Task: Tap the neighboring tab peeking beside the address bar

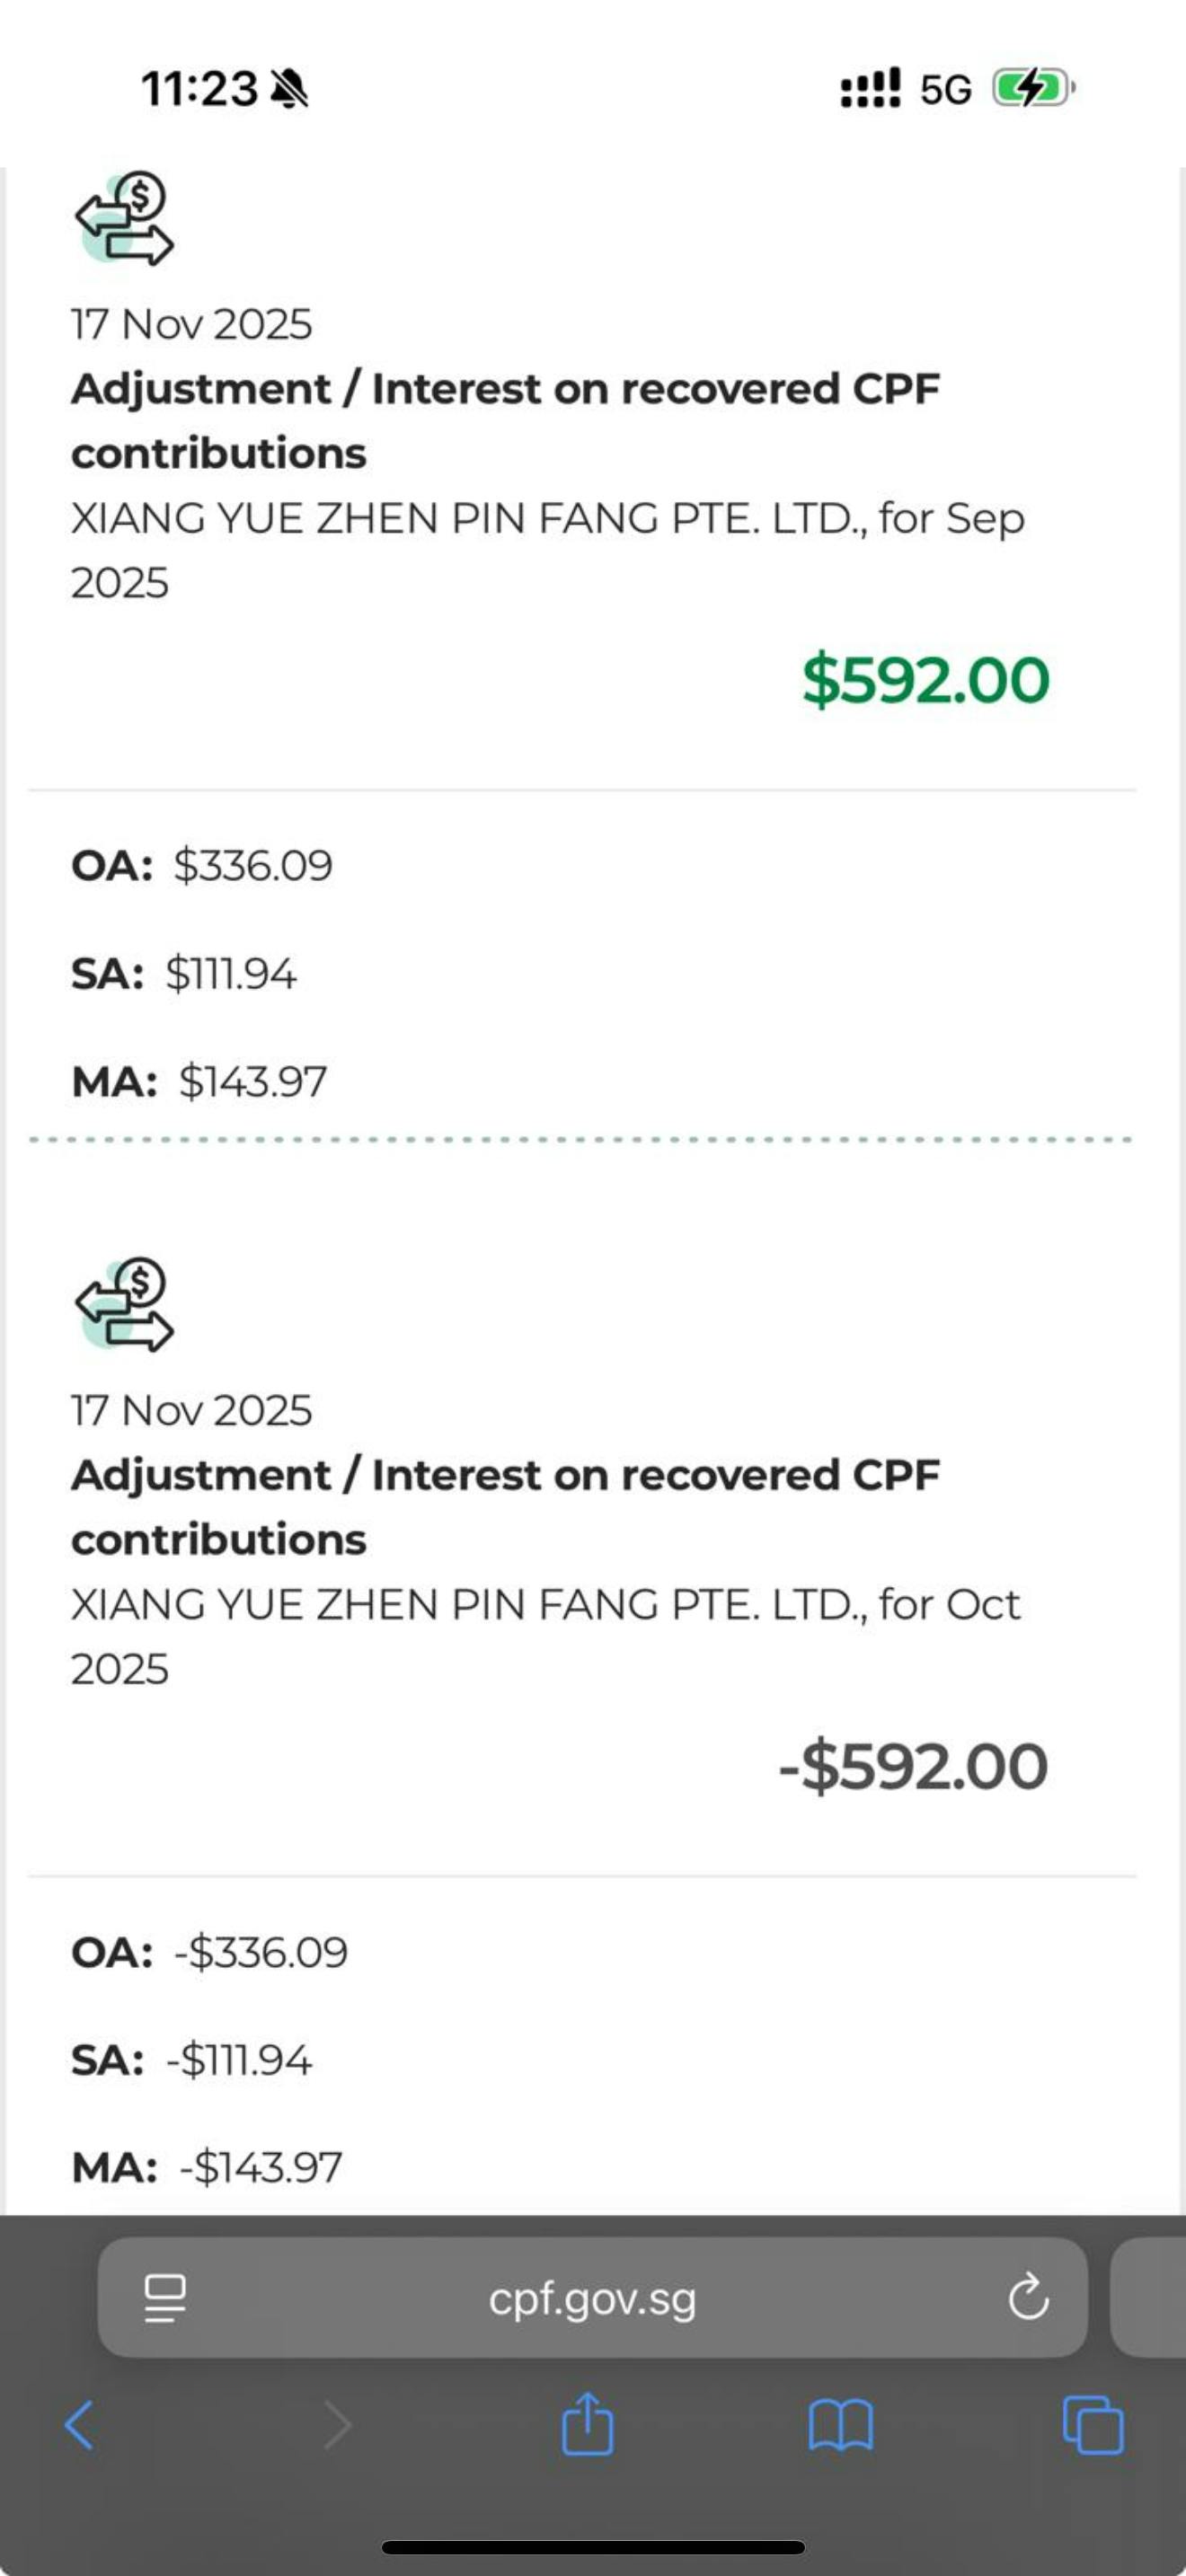Action: (x=1150, y=2297)
